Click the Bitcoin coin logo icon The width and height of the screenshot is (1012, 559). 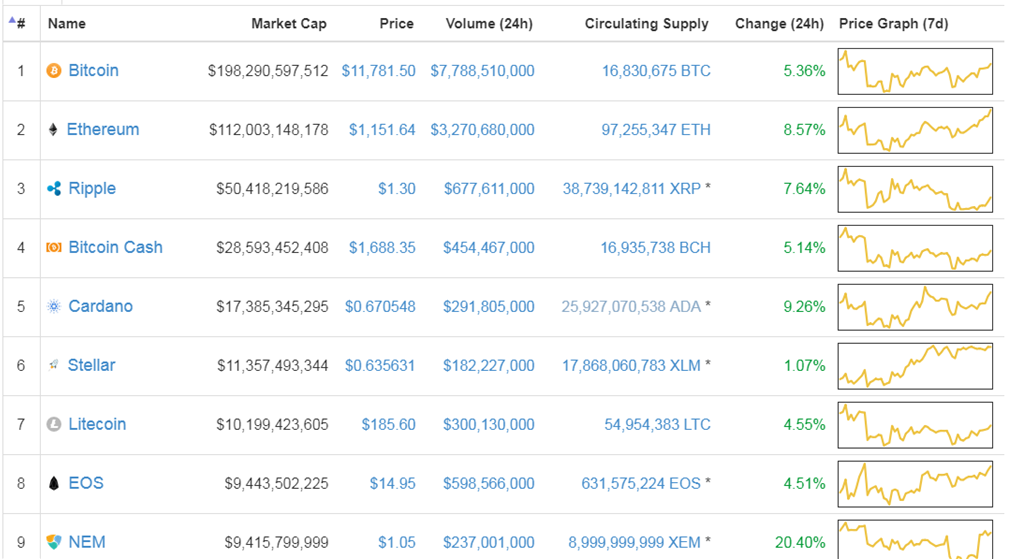pos(54,70)
